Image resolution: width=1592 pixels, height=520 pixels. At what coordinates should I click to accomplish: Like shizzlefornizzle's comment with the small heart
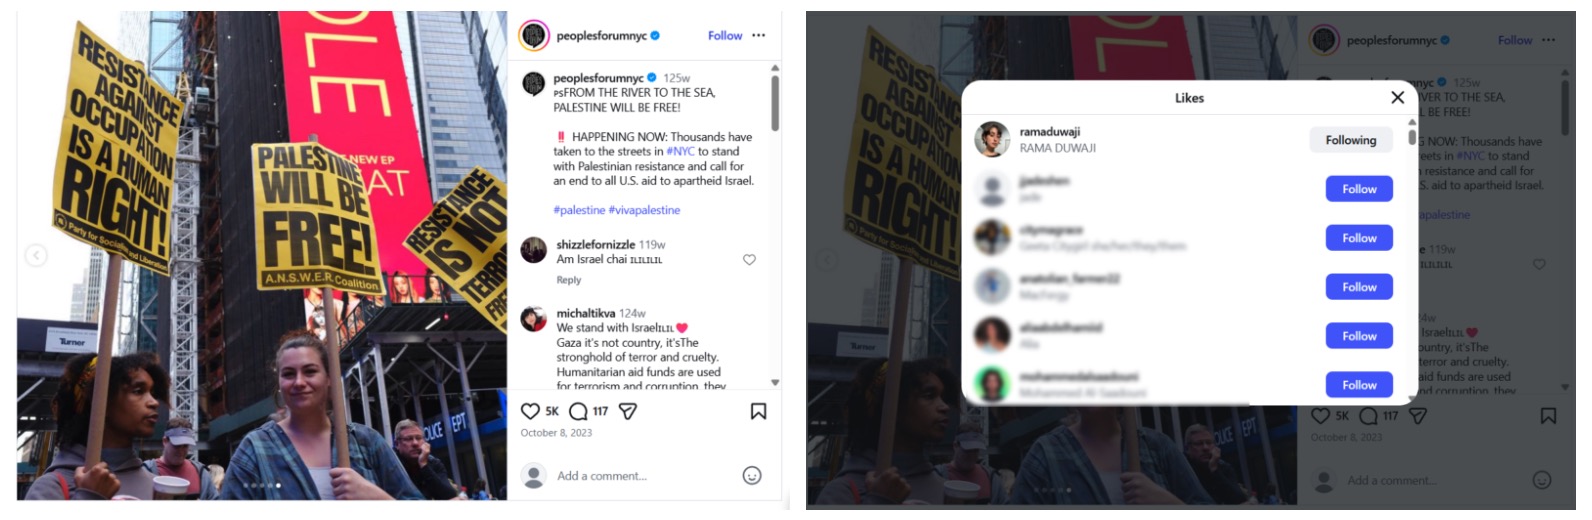pos(749,260)
